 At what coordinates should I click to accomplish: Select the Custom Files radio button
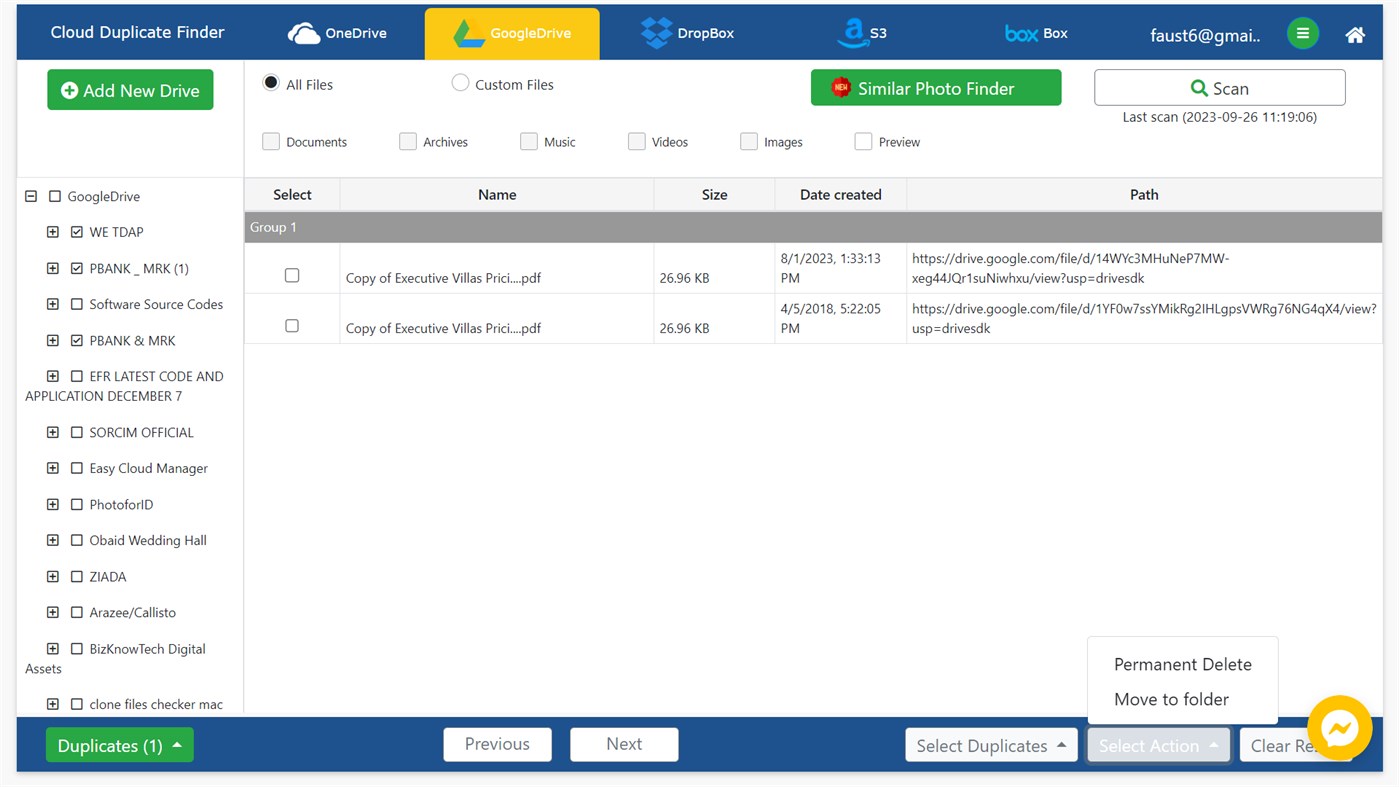460,83
